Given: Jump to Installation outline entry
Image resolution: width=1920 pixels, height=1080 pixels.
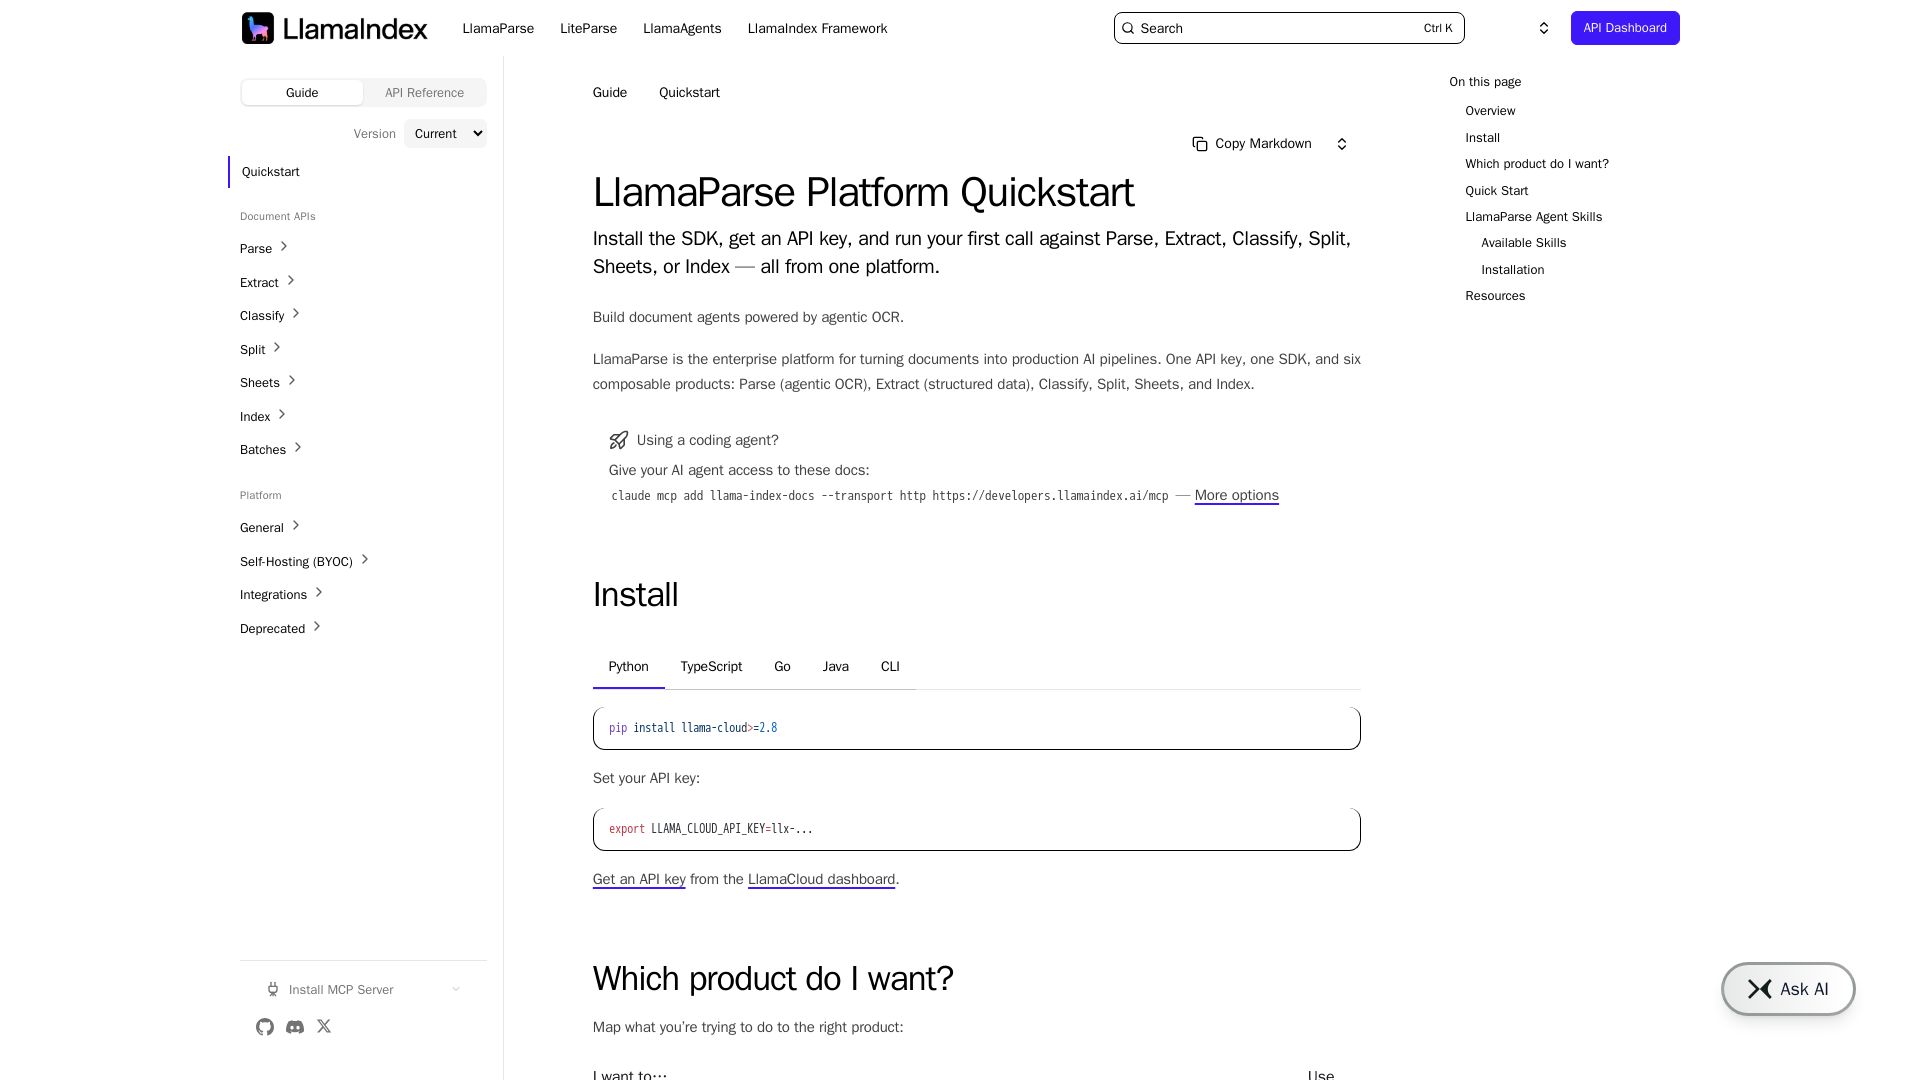Looking at the screenshot, I should point(1512,270).
